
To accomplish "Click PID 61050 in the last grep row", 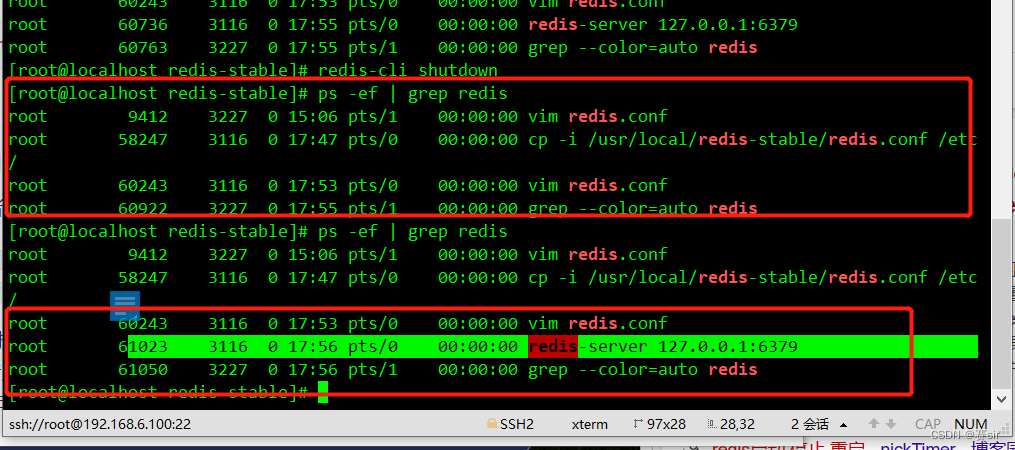I will [x=143, y=369].
